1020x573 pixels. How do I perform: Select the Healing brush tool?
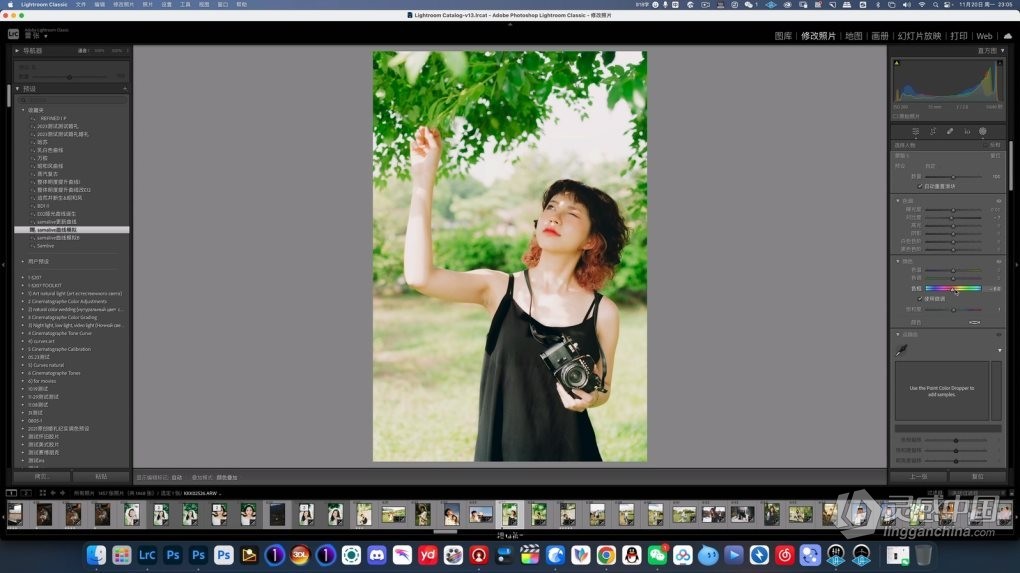(x=950, y=131)
